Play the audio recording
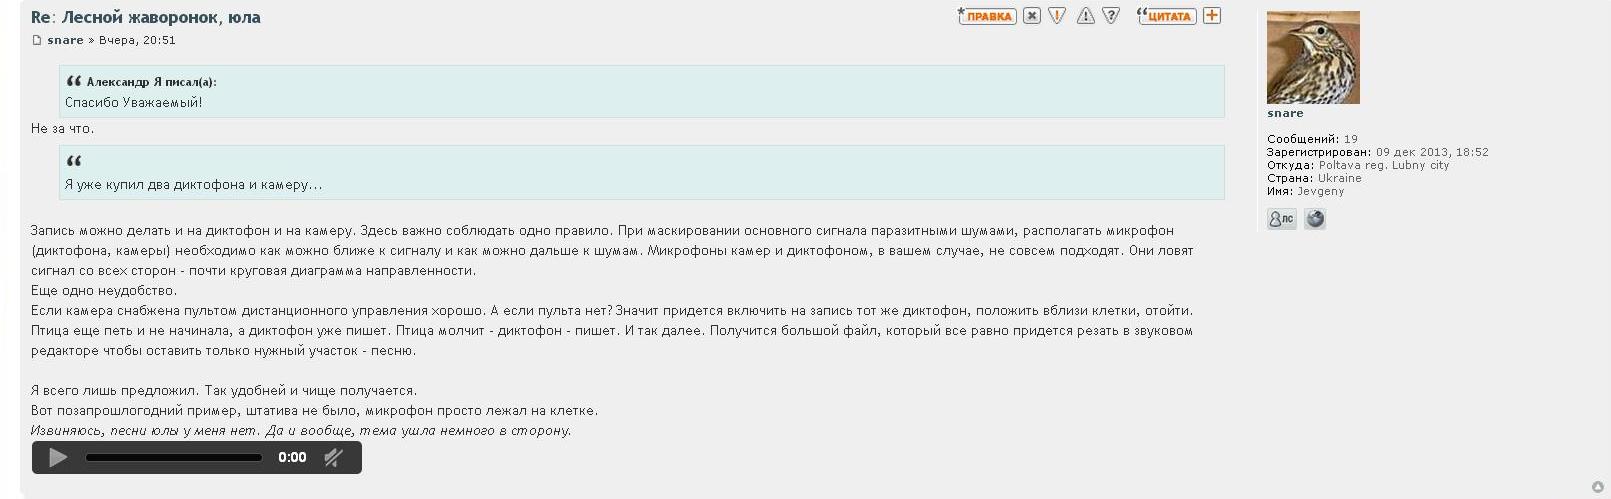1611x499 pixels. pyautogui.click(x=58, y=457)
